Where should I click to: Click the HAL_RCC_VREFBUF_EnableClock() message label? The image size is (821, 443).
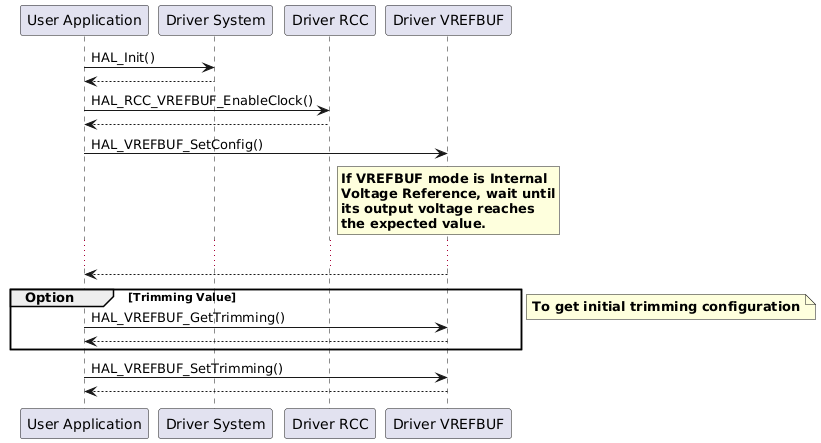pyautogui.click(x=202, y=101)
